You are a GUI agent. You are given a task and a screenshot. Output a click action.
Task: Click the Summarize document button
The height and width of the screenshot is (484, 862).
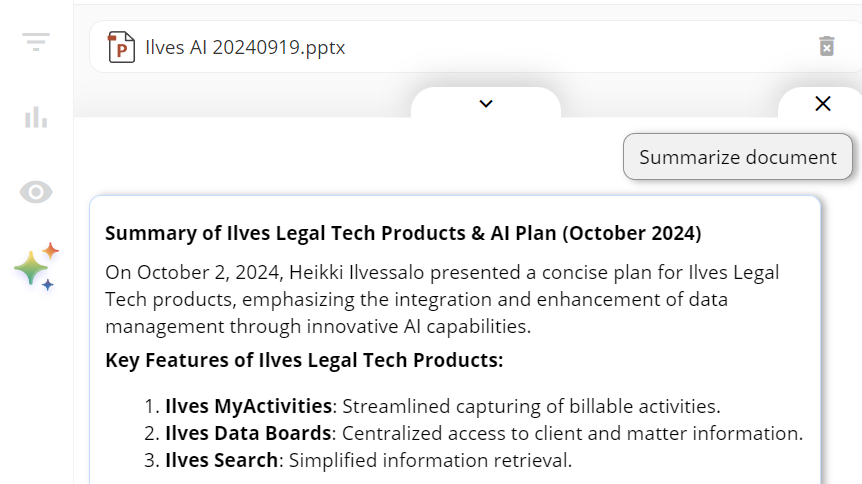pos(738,157)
